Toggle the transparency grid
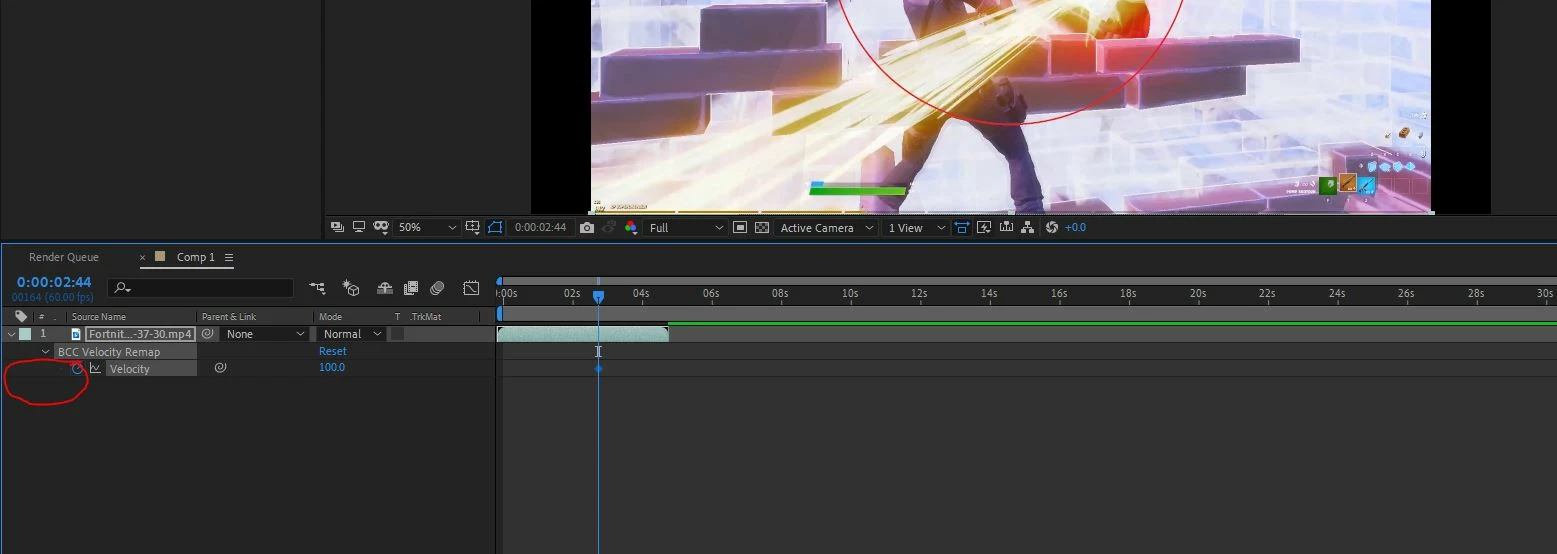The height and width of the screenshot is (554, 1557). point(762,228)
